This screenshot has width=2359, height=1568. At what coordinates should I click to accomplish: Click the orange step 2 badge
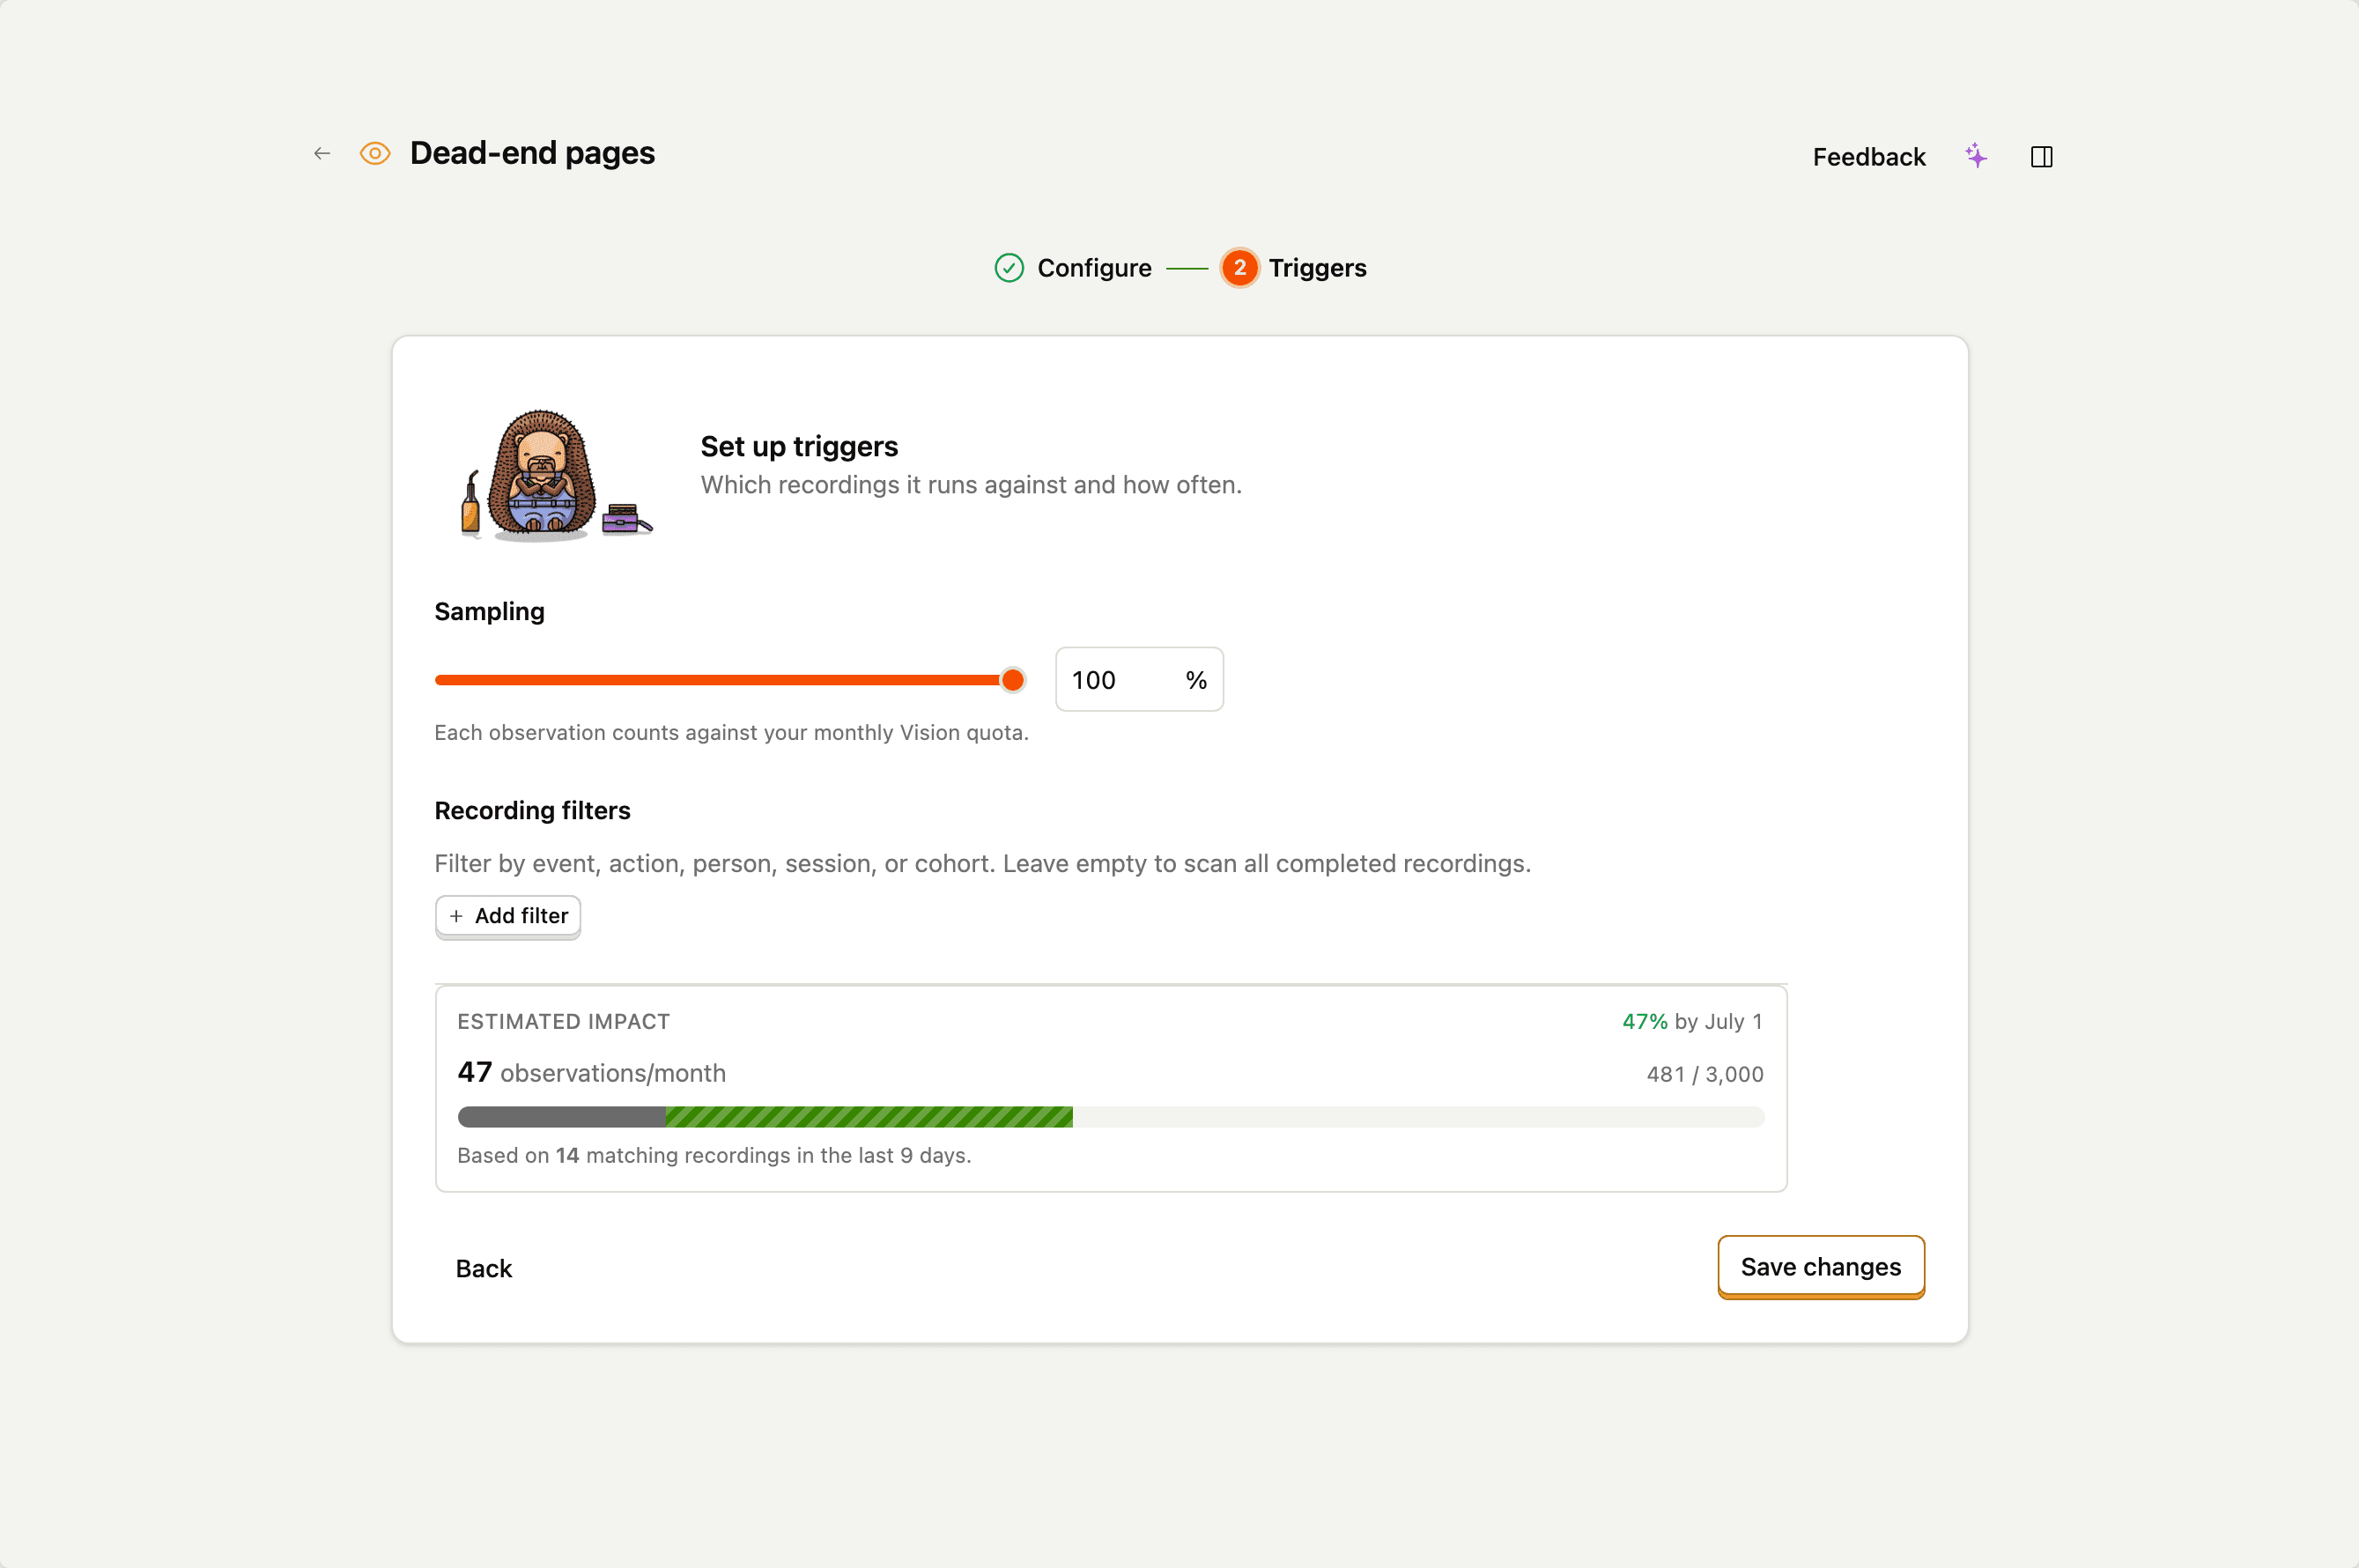[1239, 268]
